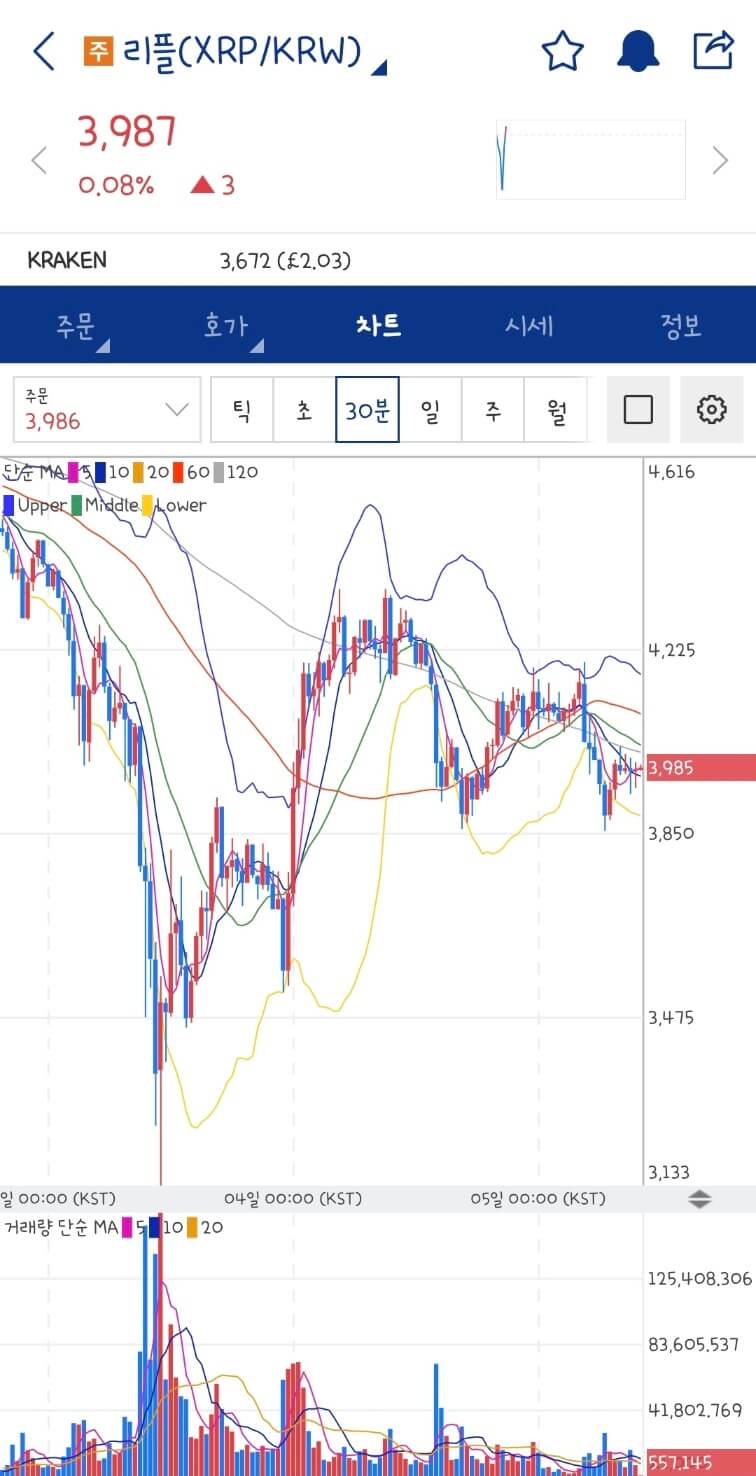This screenshot has height=1476, width=756.
Task: Show previous coin with left chevron
Action: [39, 161]
